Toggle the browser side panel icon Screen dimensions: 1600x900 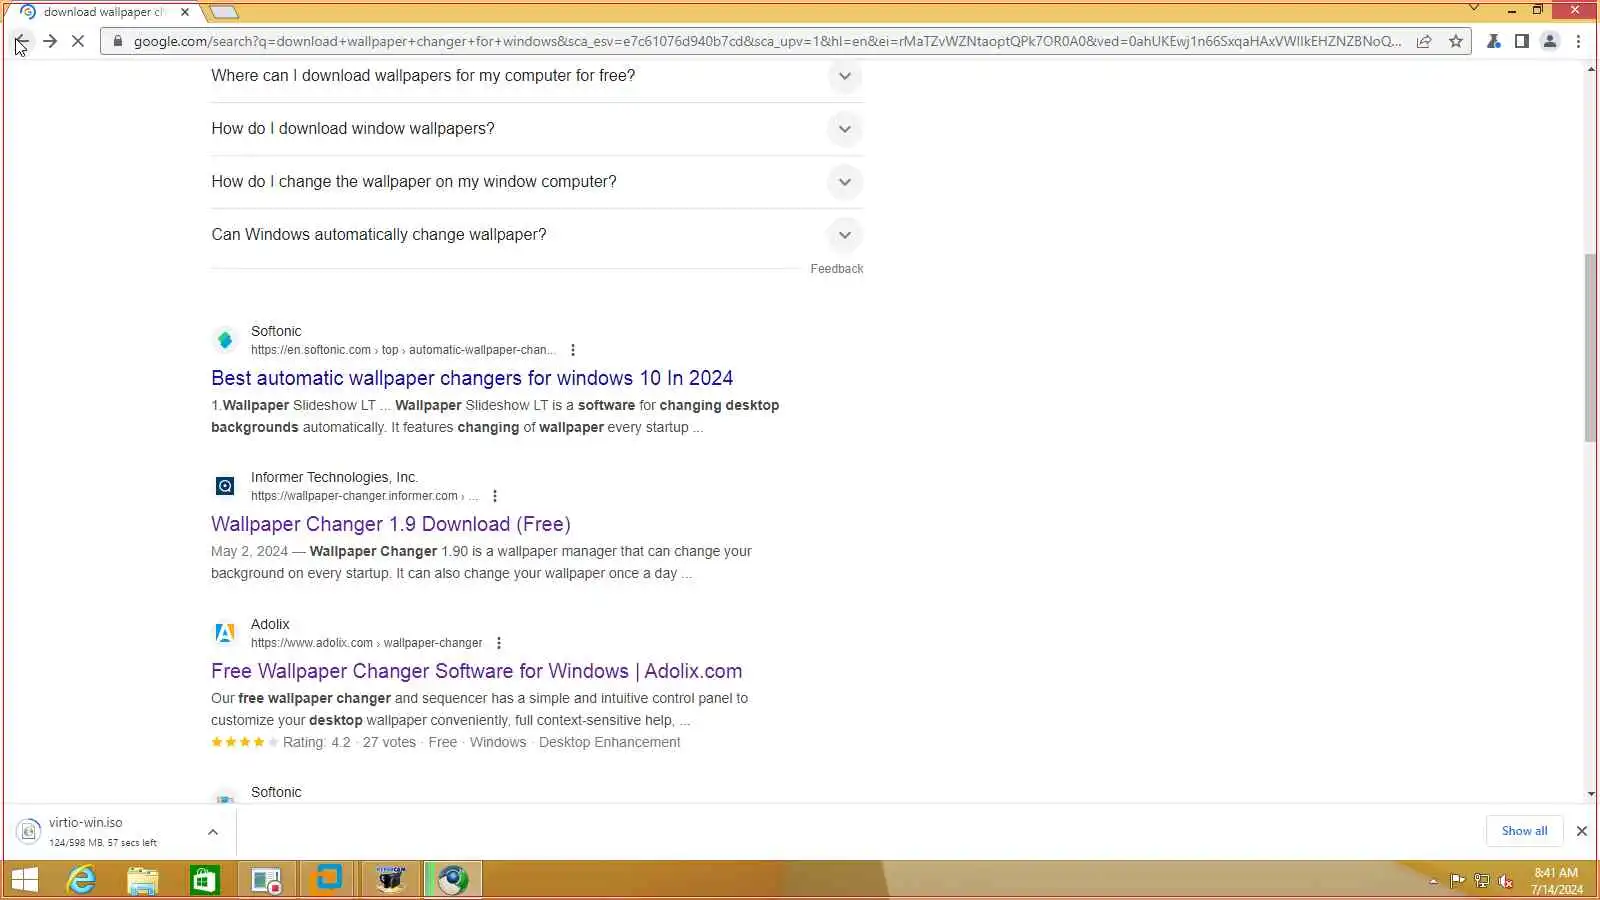click(x=1521, y=41)
